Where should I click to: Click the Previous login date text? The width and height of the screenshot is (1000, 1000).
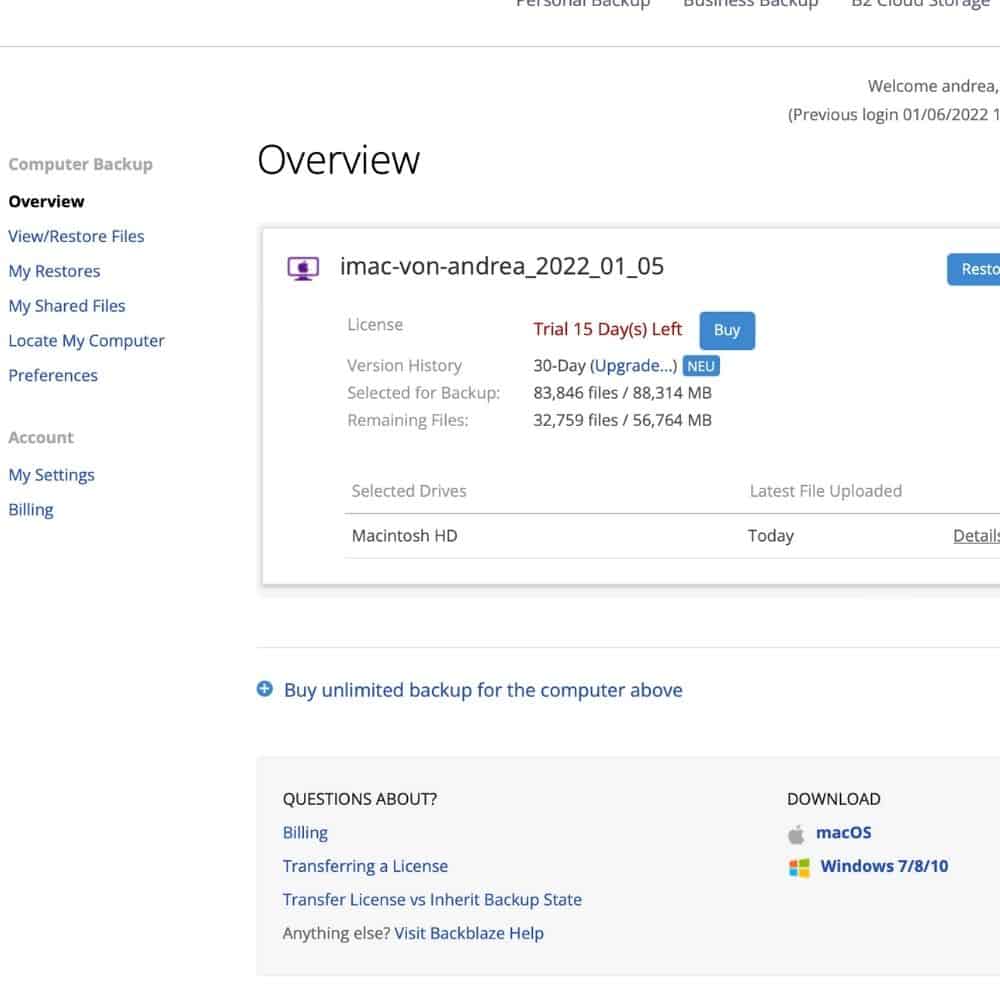click(x=893, y=115)
